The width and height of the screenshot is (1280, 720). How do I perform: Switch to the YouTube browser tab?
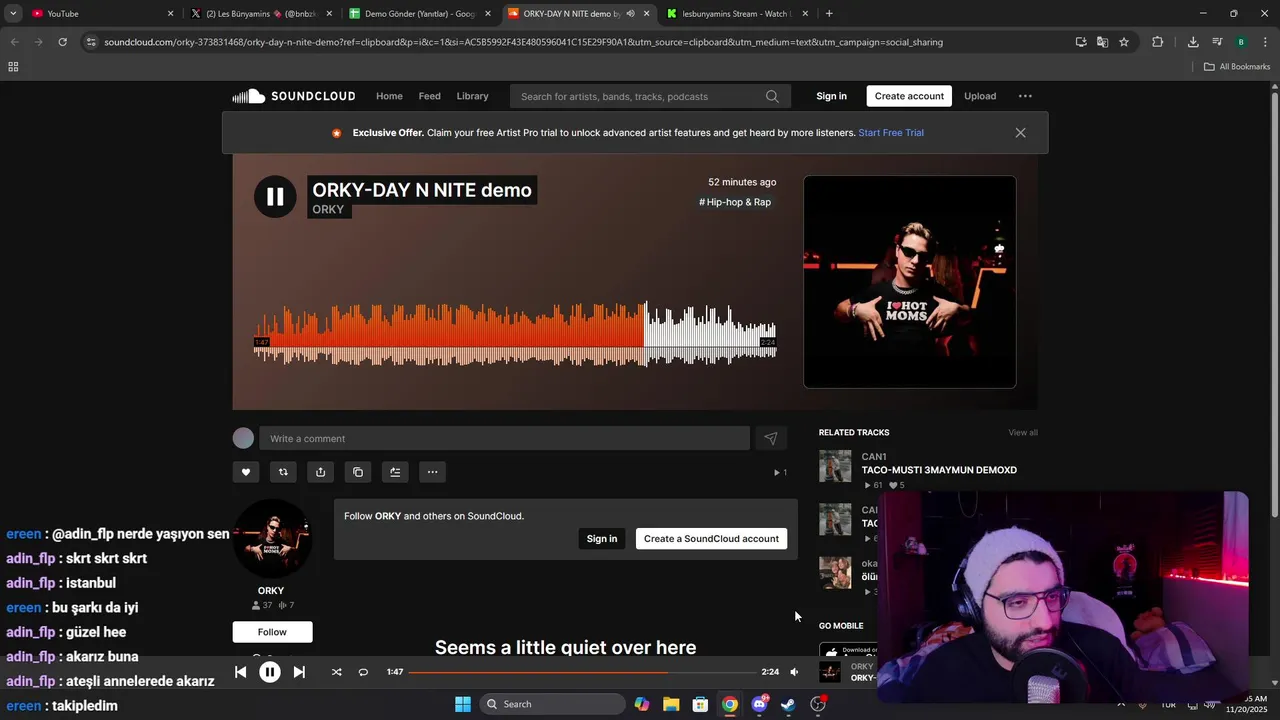pos(100,13)
